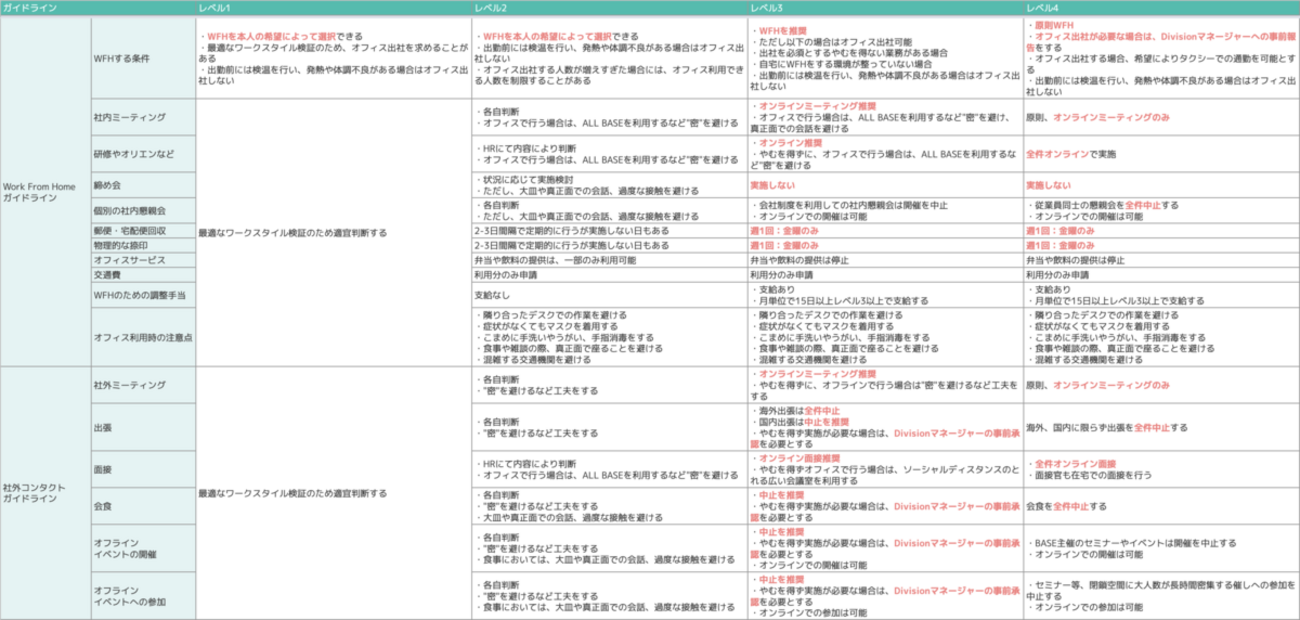Click the 会食を全件中止する cell
The image size is (1300, 620).
(x=1161, y=506)
